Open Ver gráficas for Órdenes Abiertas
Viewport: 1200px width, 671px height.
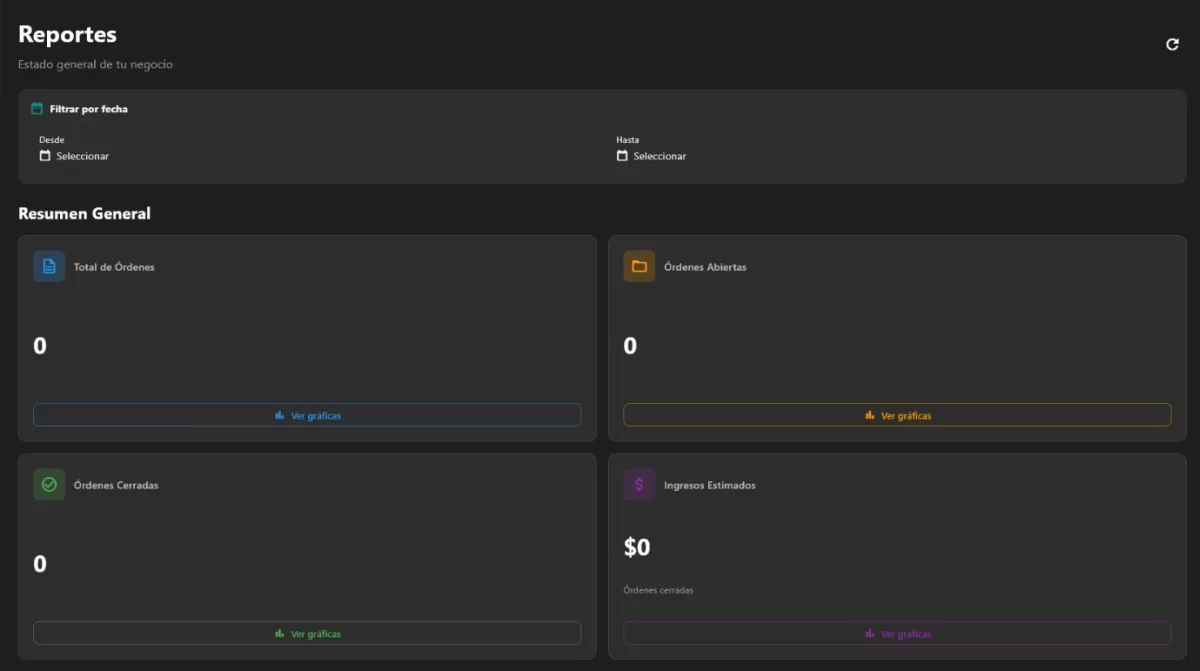897,415
